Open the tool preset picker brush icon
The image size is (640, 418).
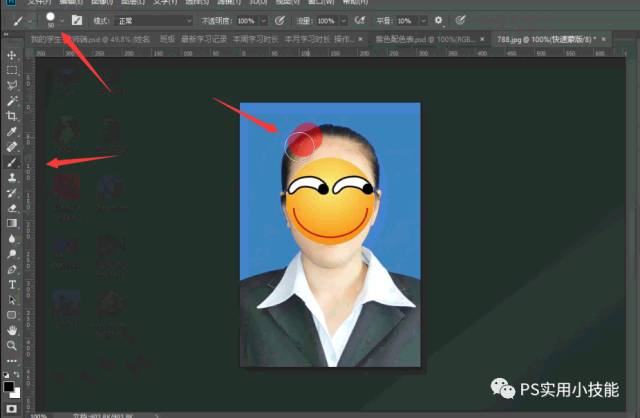tap(18, 20)
